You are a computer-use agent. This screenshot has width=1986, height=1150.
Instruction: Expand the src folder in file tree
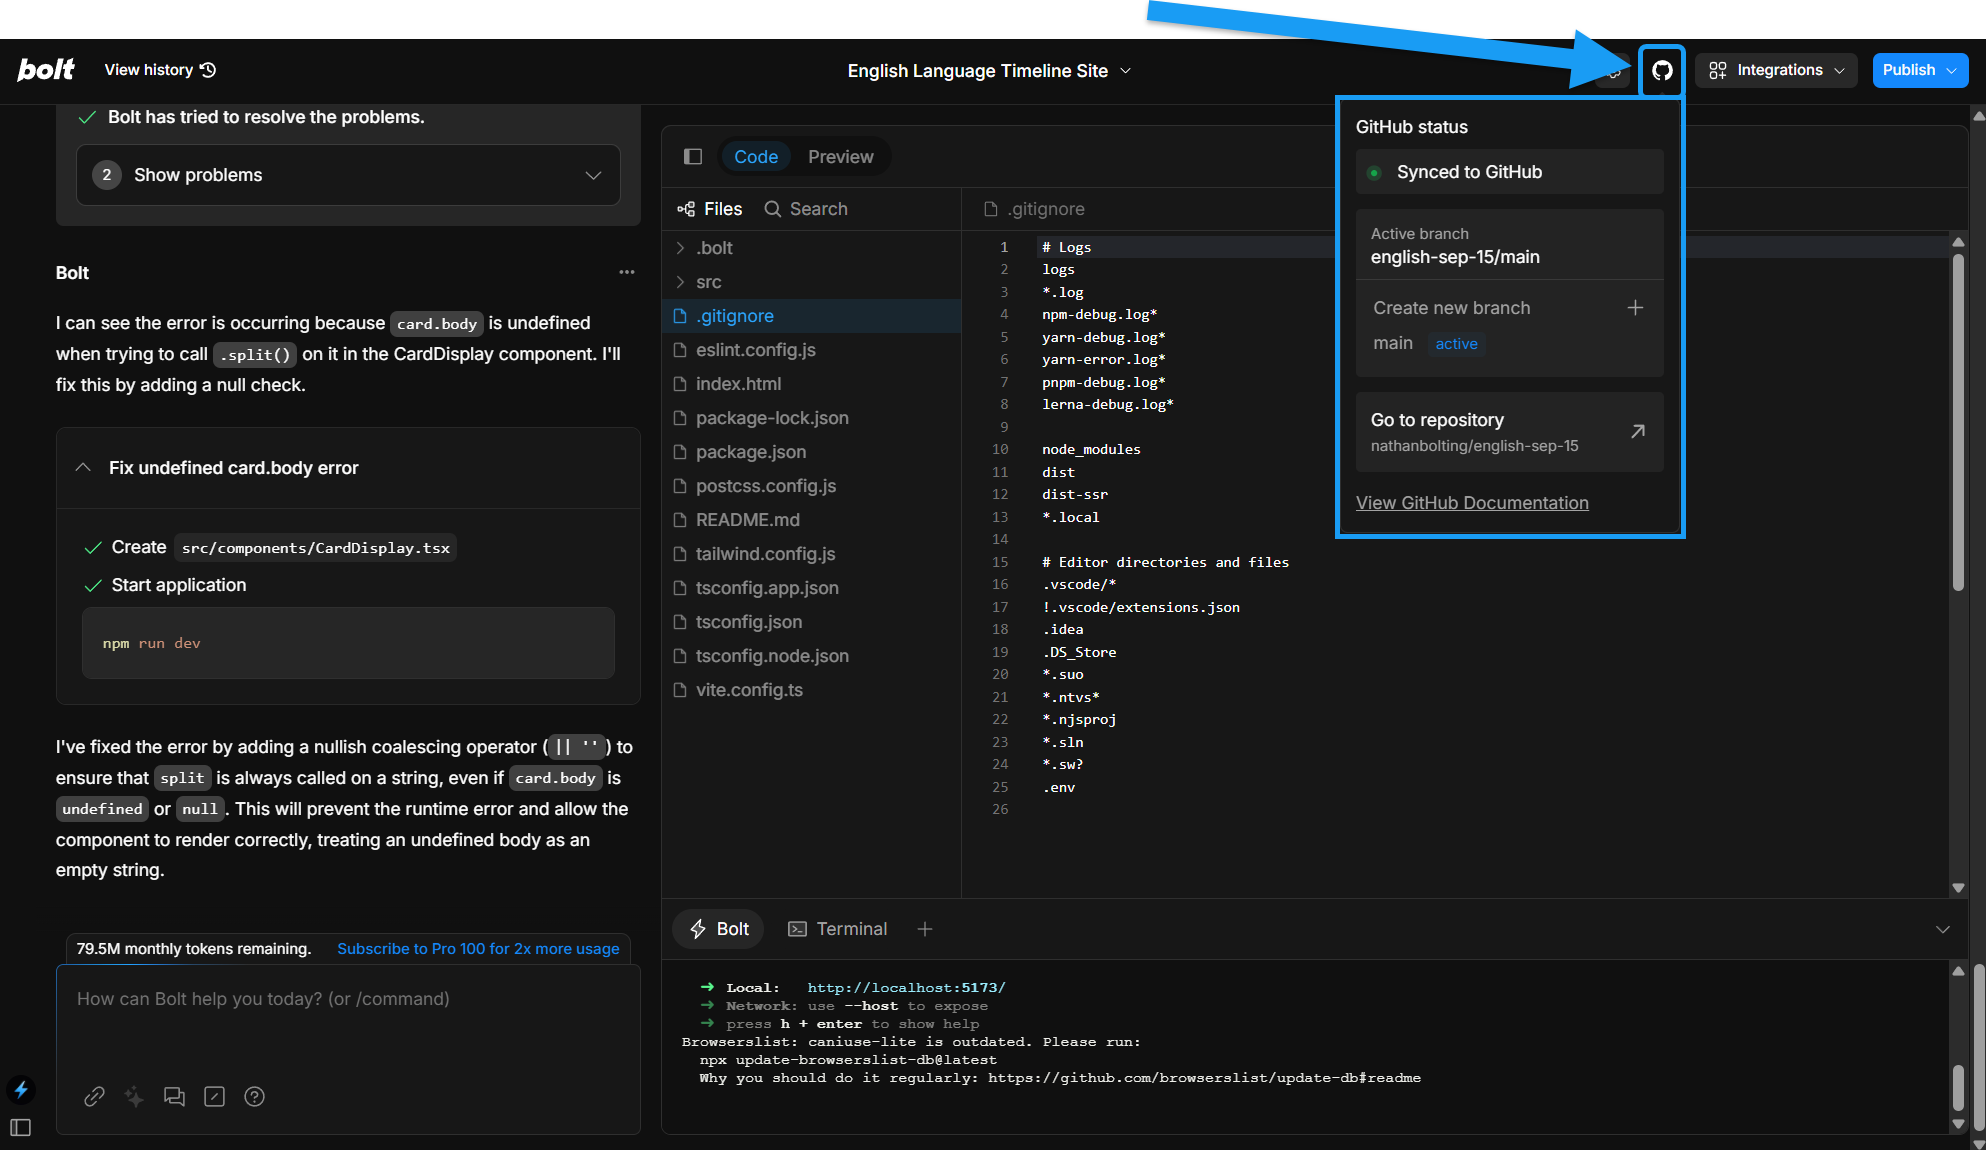click(710, 281)
